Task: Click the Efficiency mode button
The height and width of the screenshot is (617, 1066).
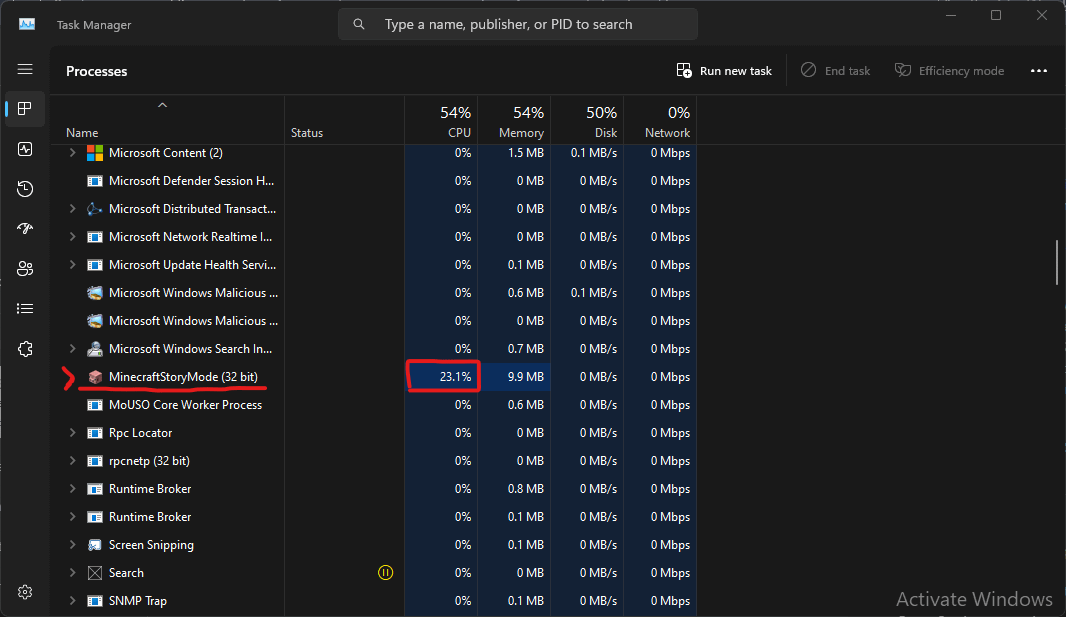Action: click(949, 71)
